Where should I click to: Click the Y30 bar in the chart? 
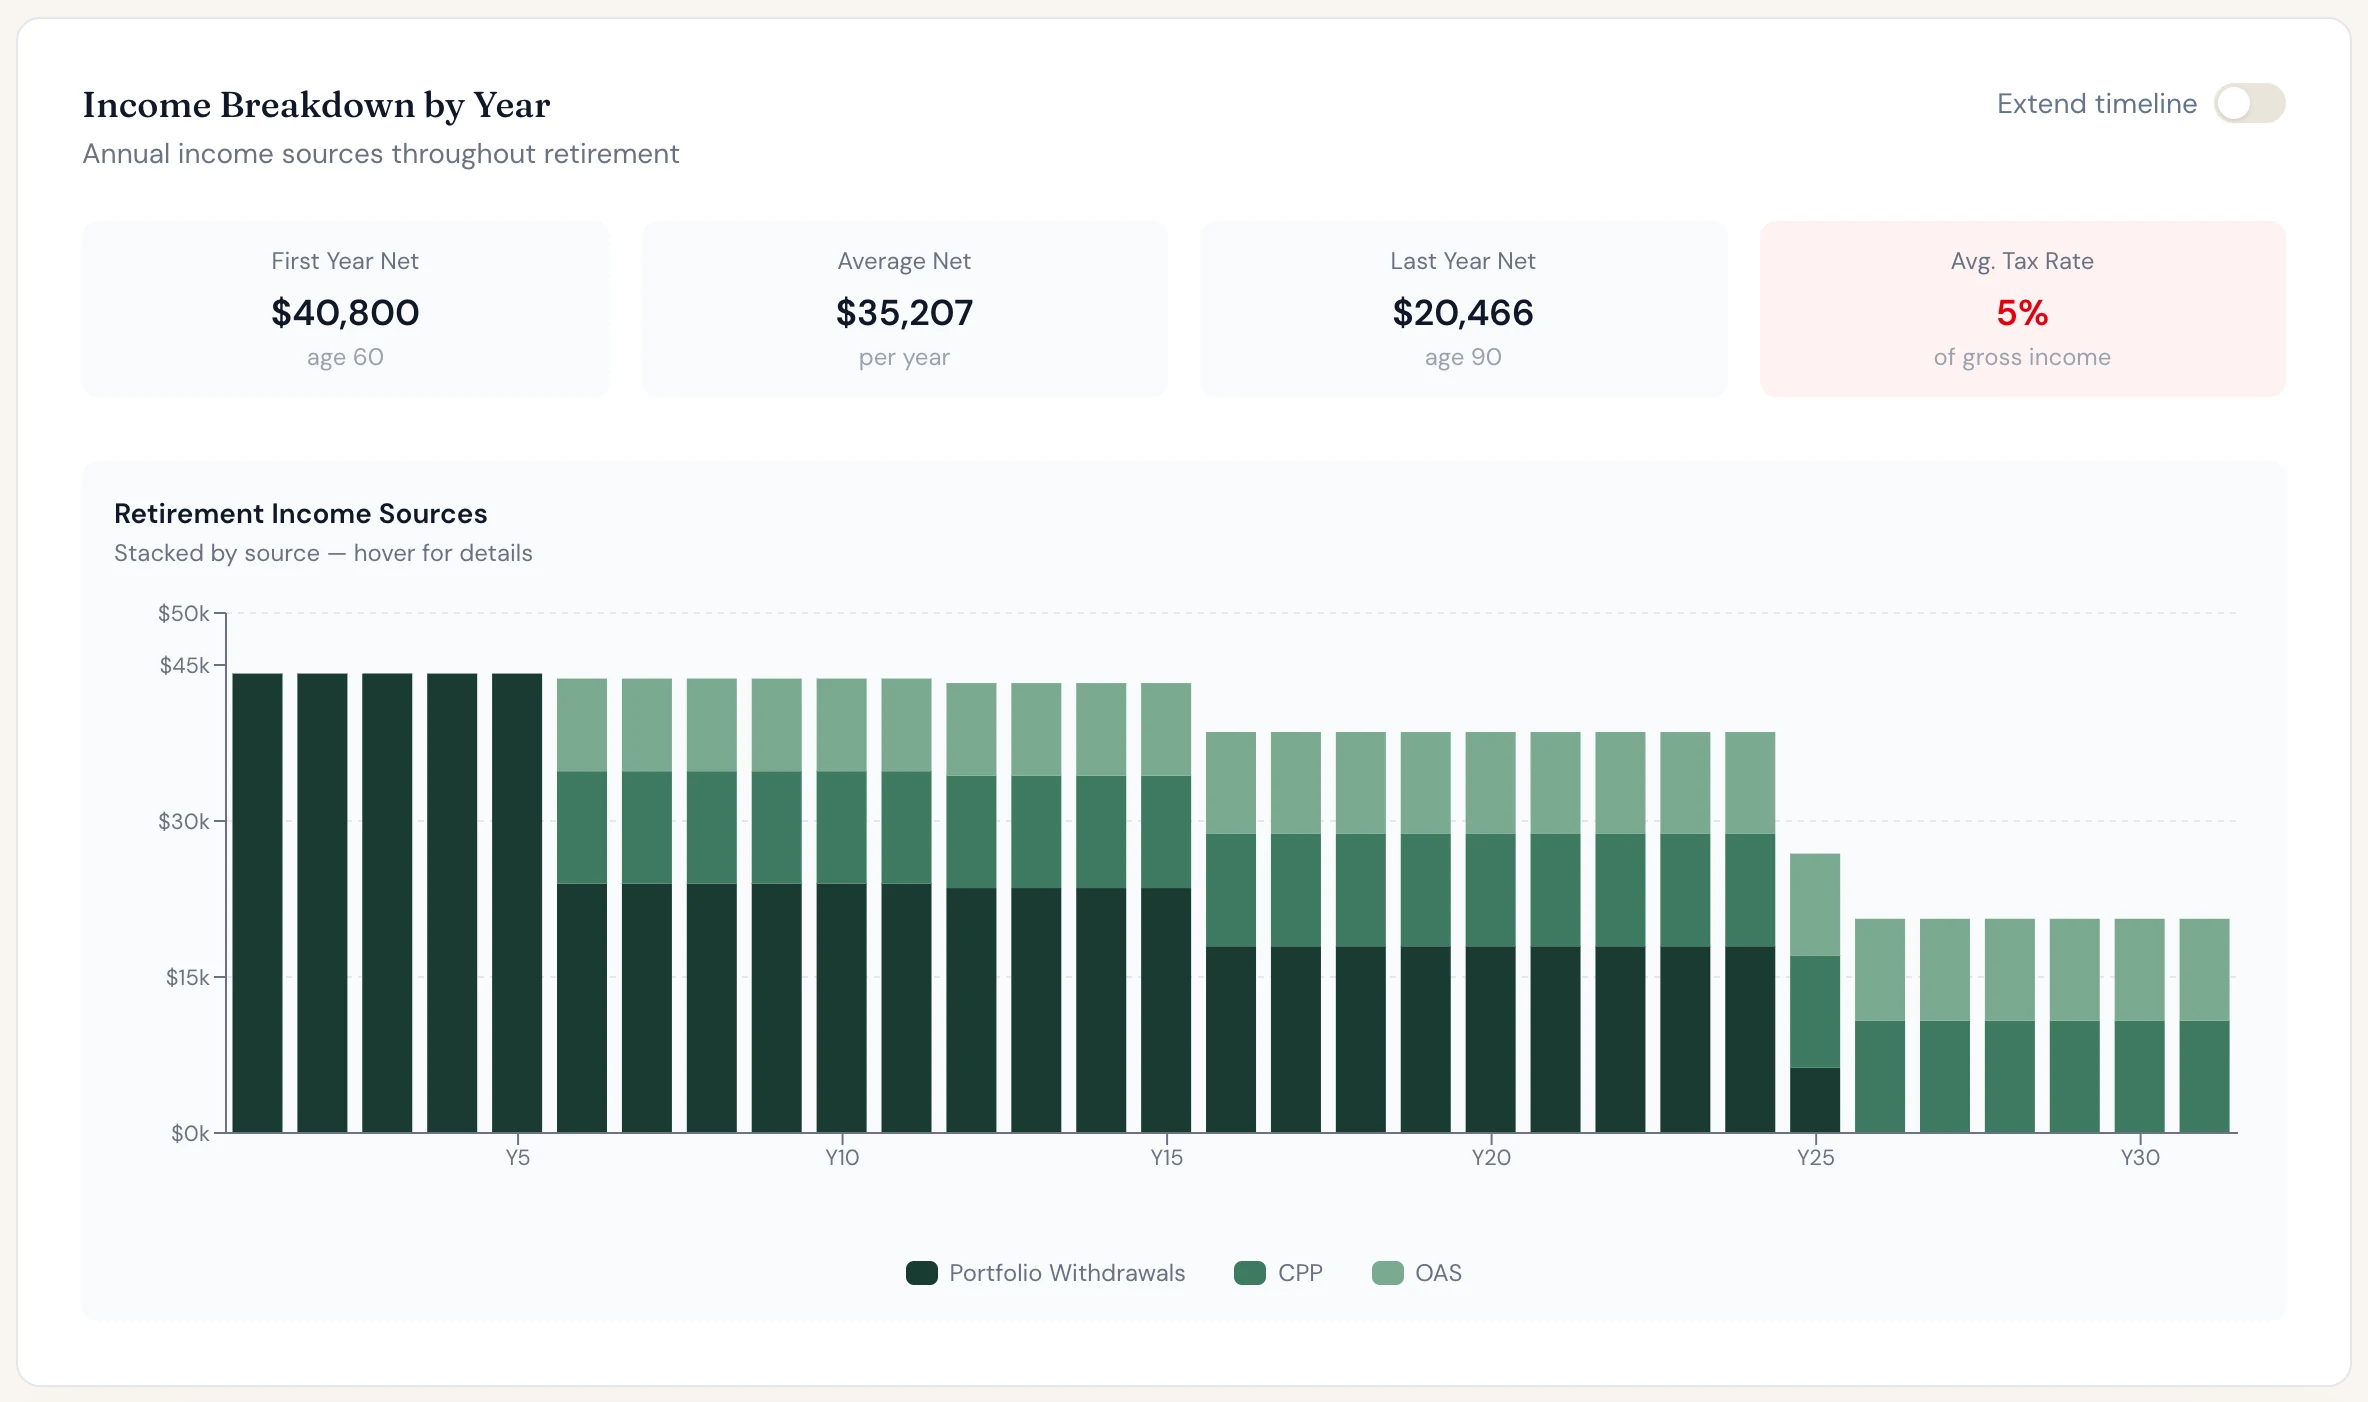pos(2140,1026)
